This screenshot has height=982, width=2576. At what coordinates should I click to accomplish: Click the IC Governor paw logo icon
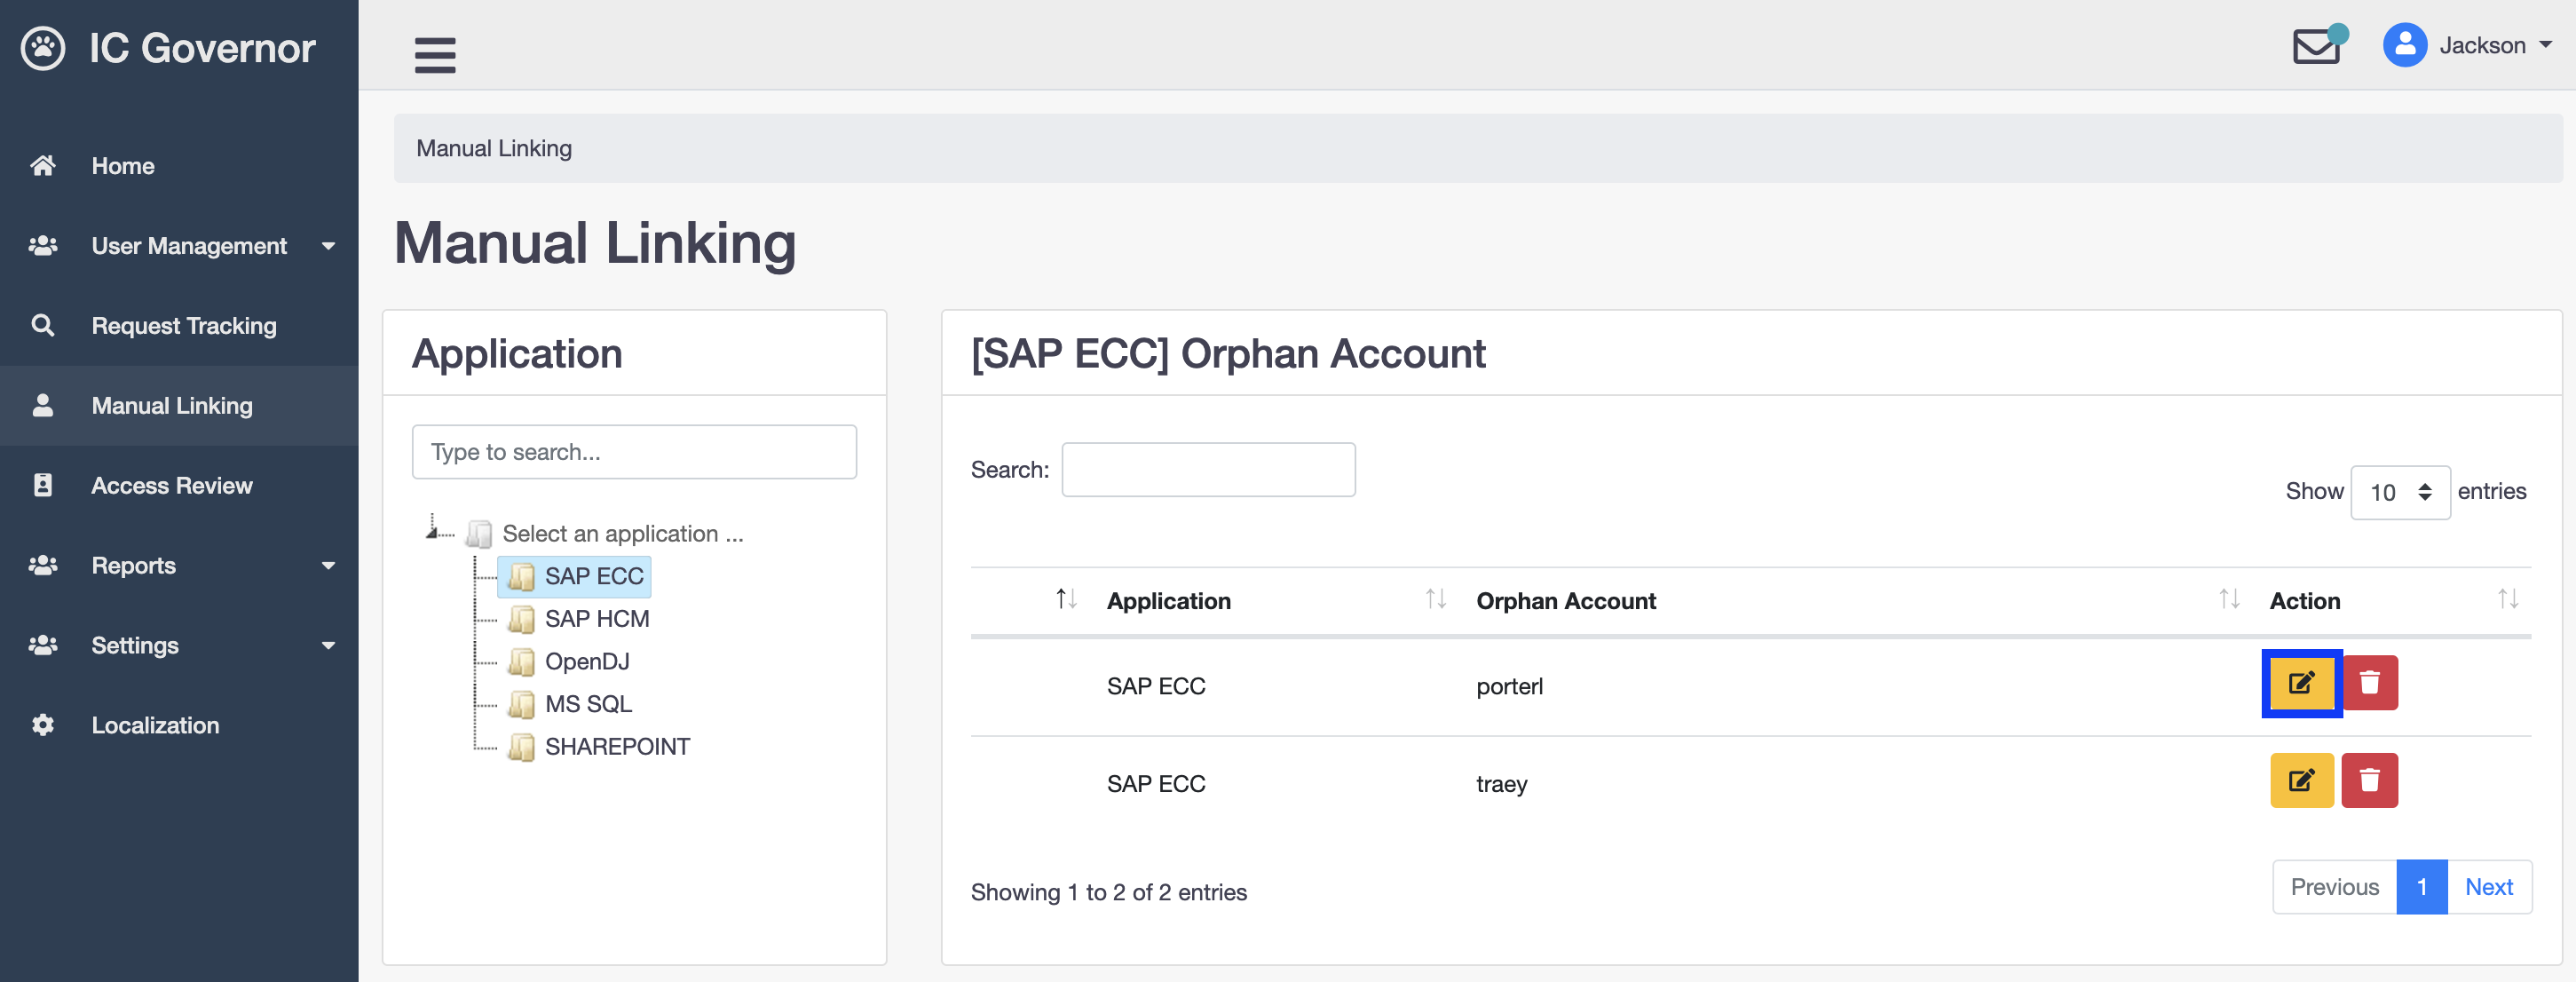click(x=41, y=46)
